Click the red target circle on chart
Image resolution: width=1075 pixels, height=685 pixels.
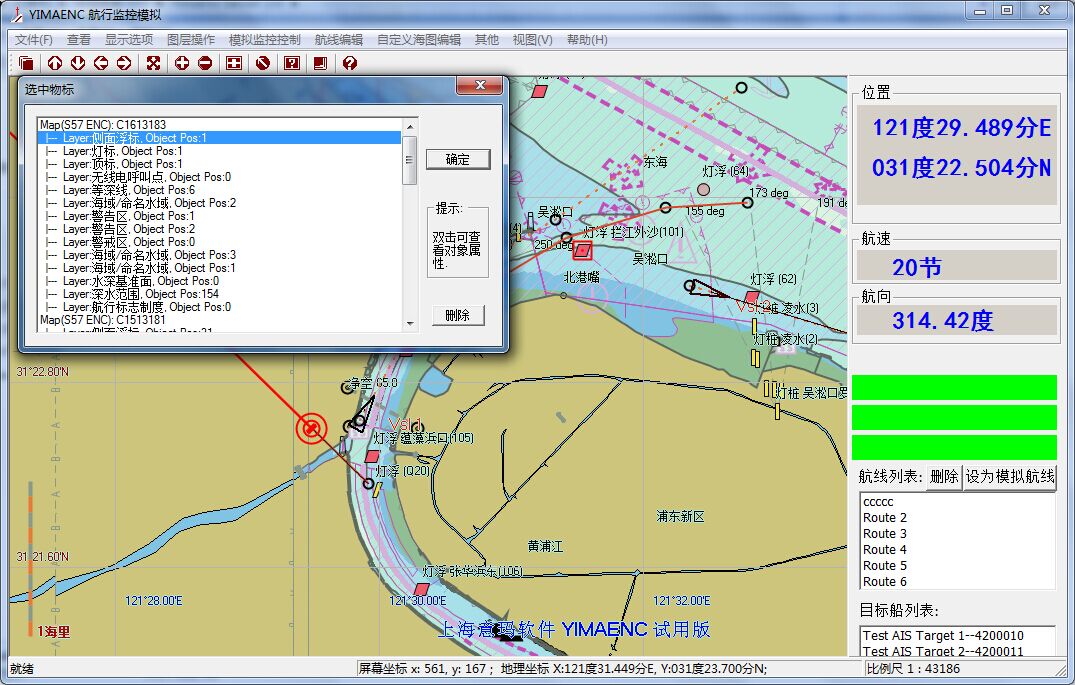(x=311, y=429)
